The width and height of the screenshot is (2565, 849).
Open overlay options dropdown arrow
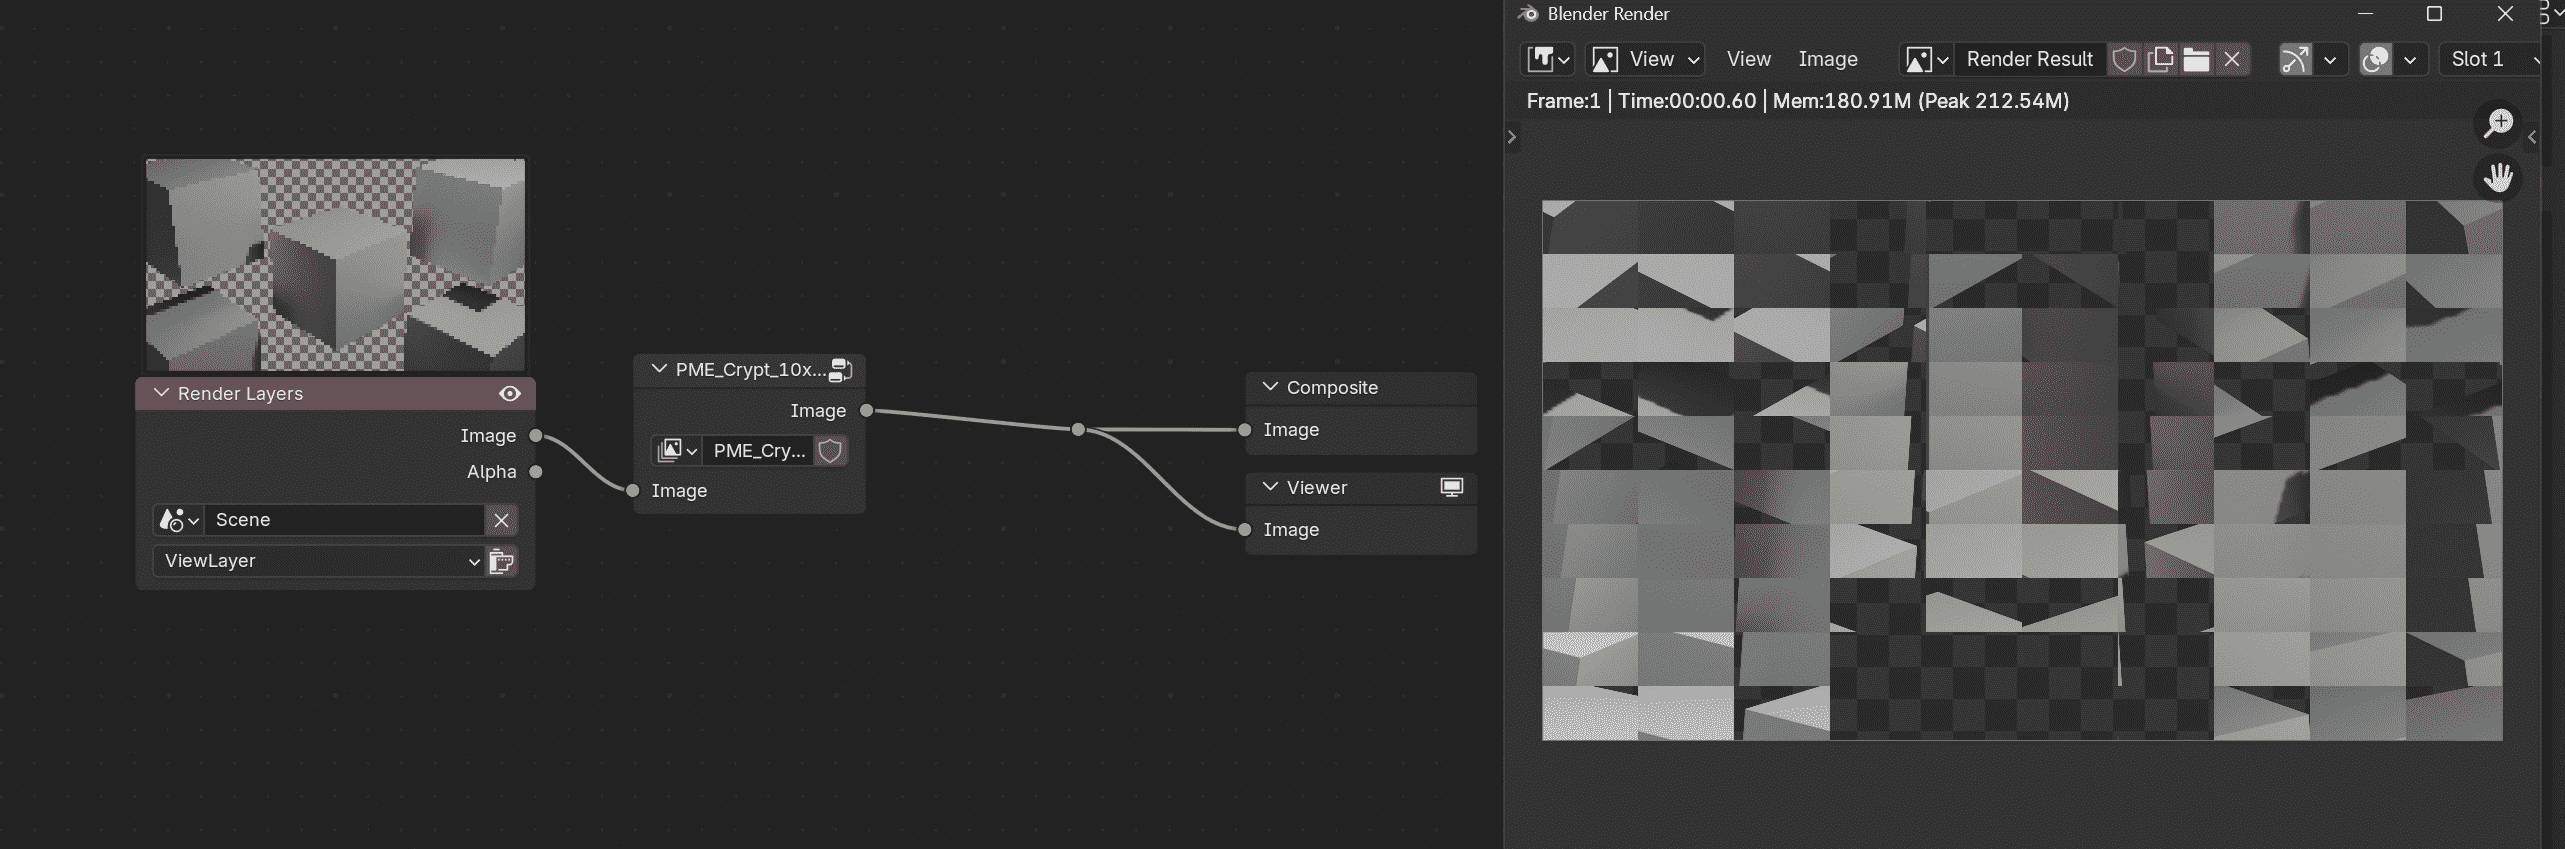pyautogui.click(x=2410, y=59)
